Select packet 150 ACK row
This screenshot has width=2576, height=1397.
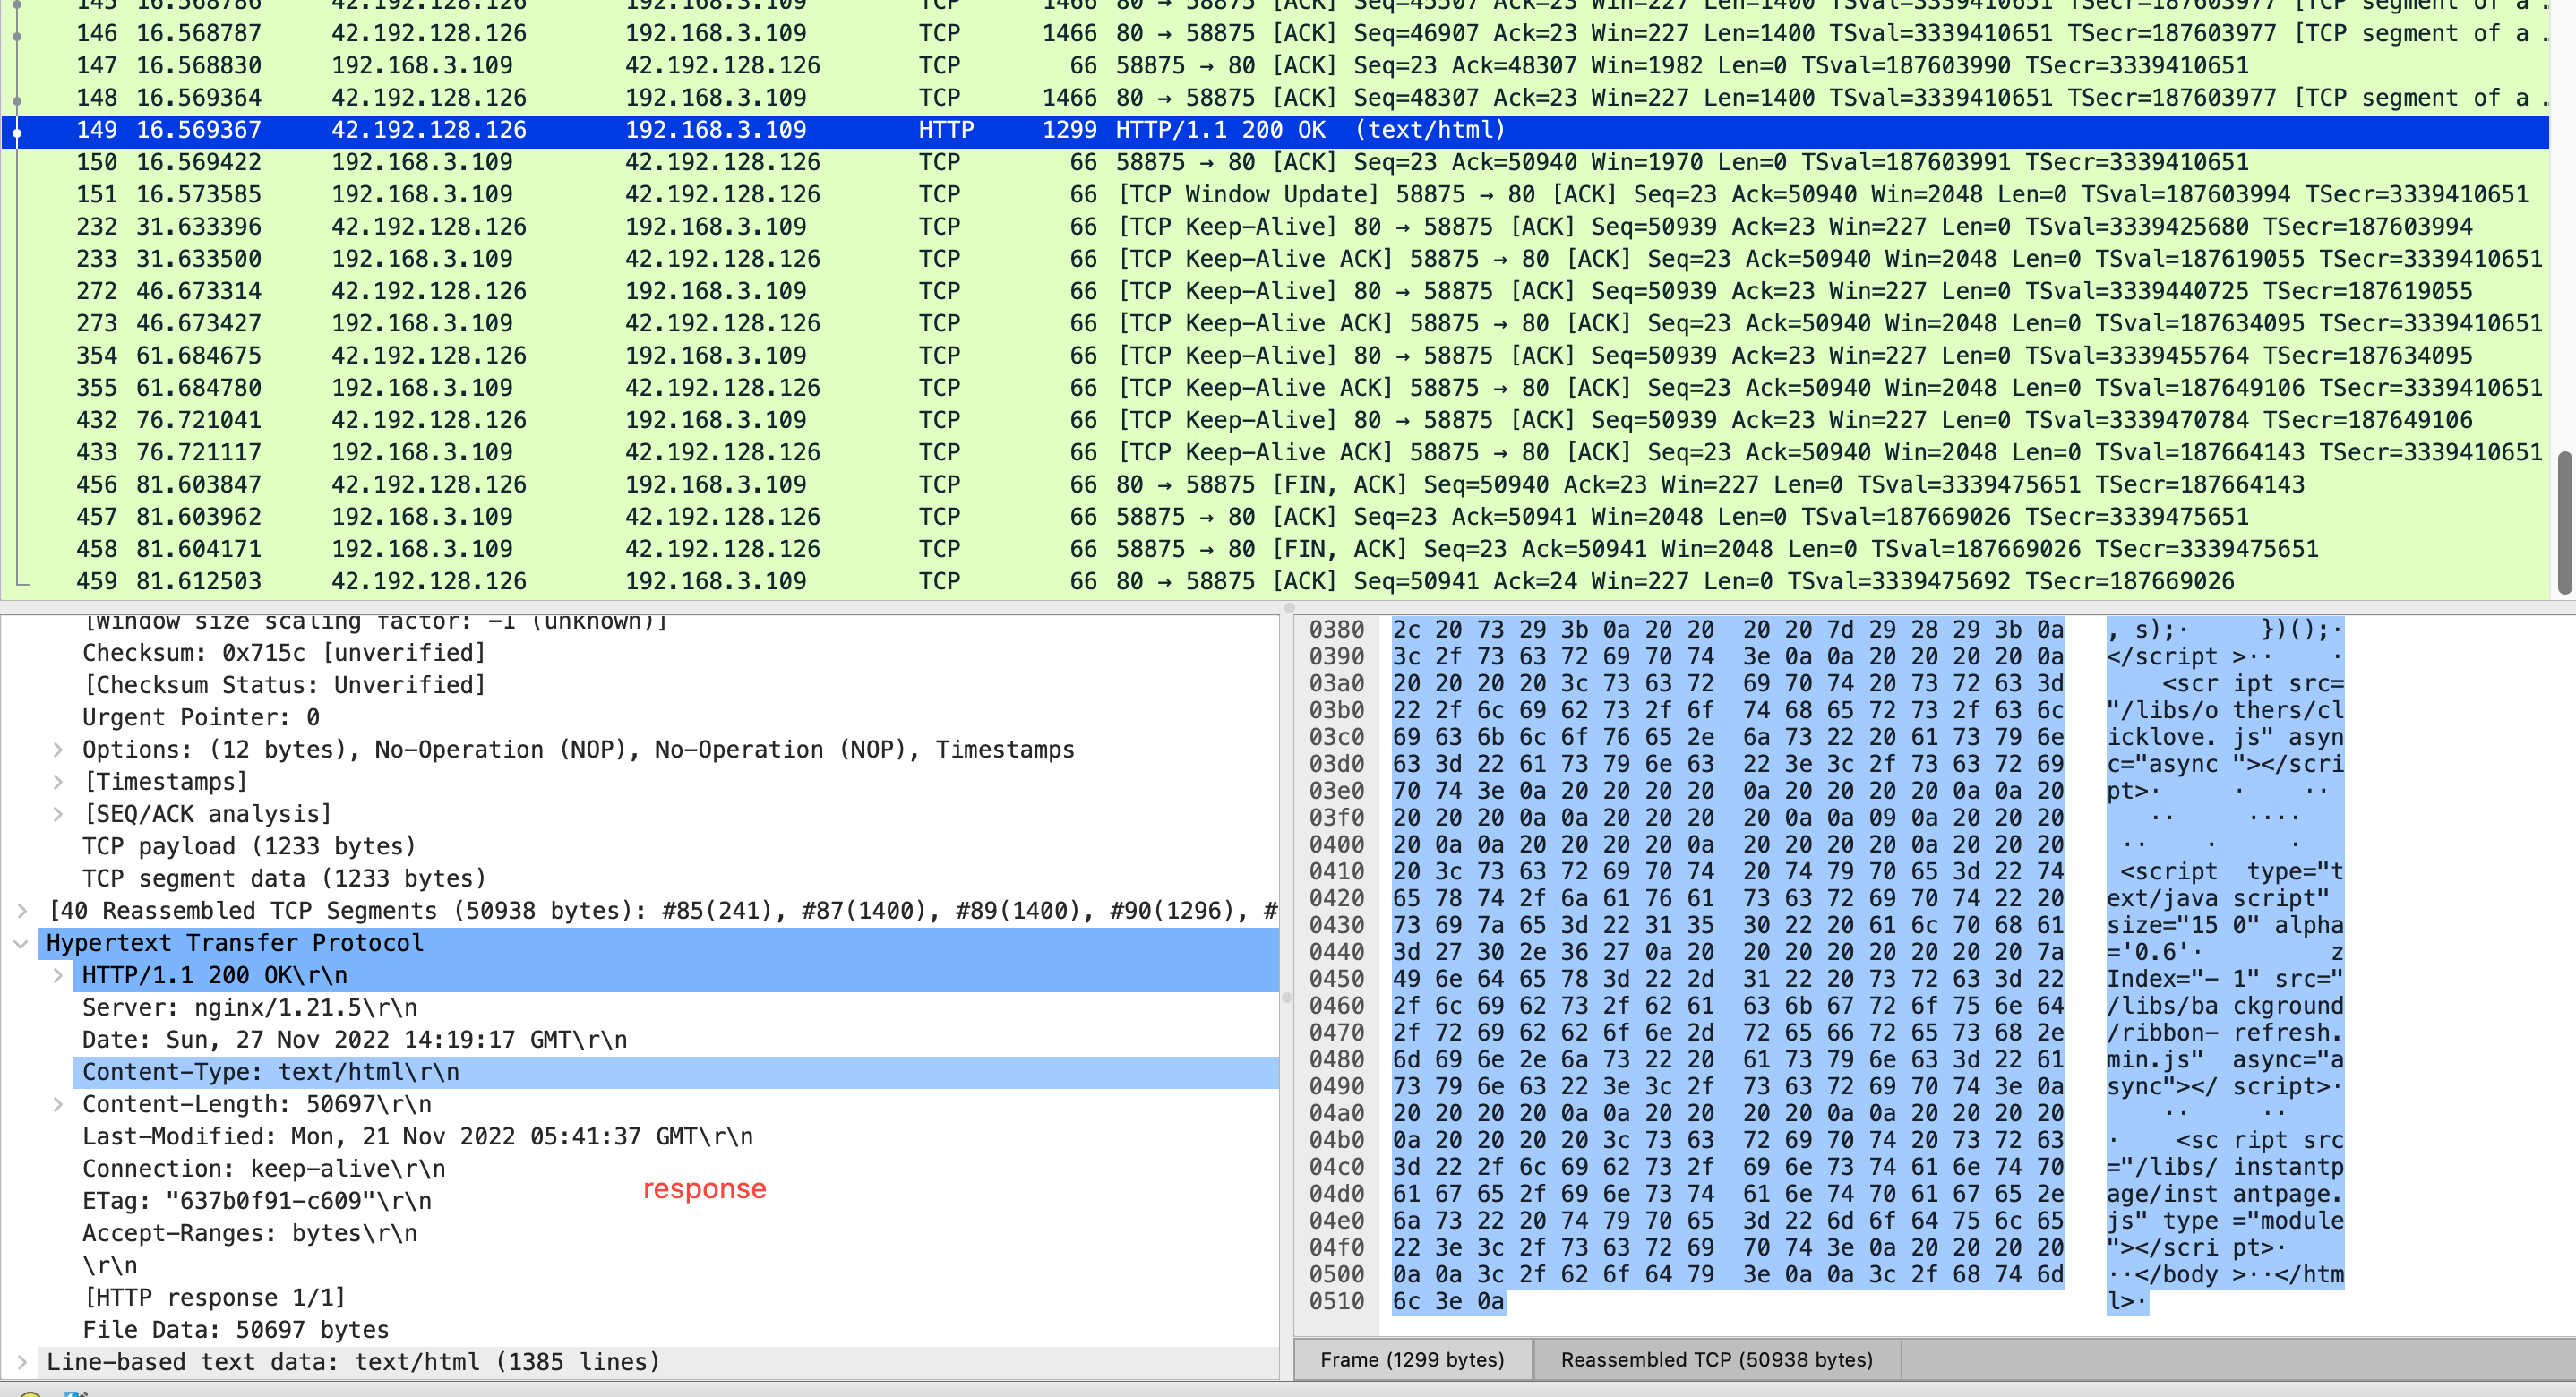(1275, 162)
